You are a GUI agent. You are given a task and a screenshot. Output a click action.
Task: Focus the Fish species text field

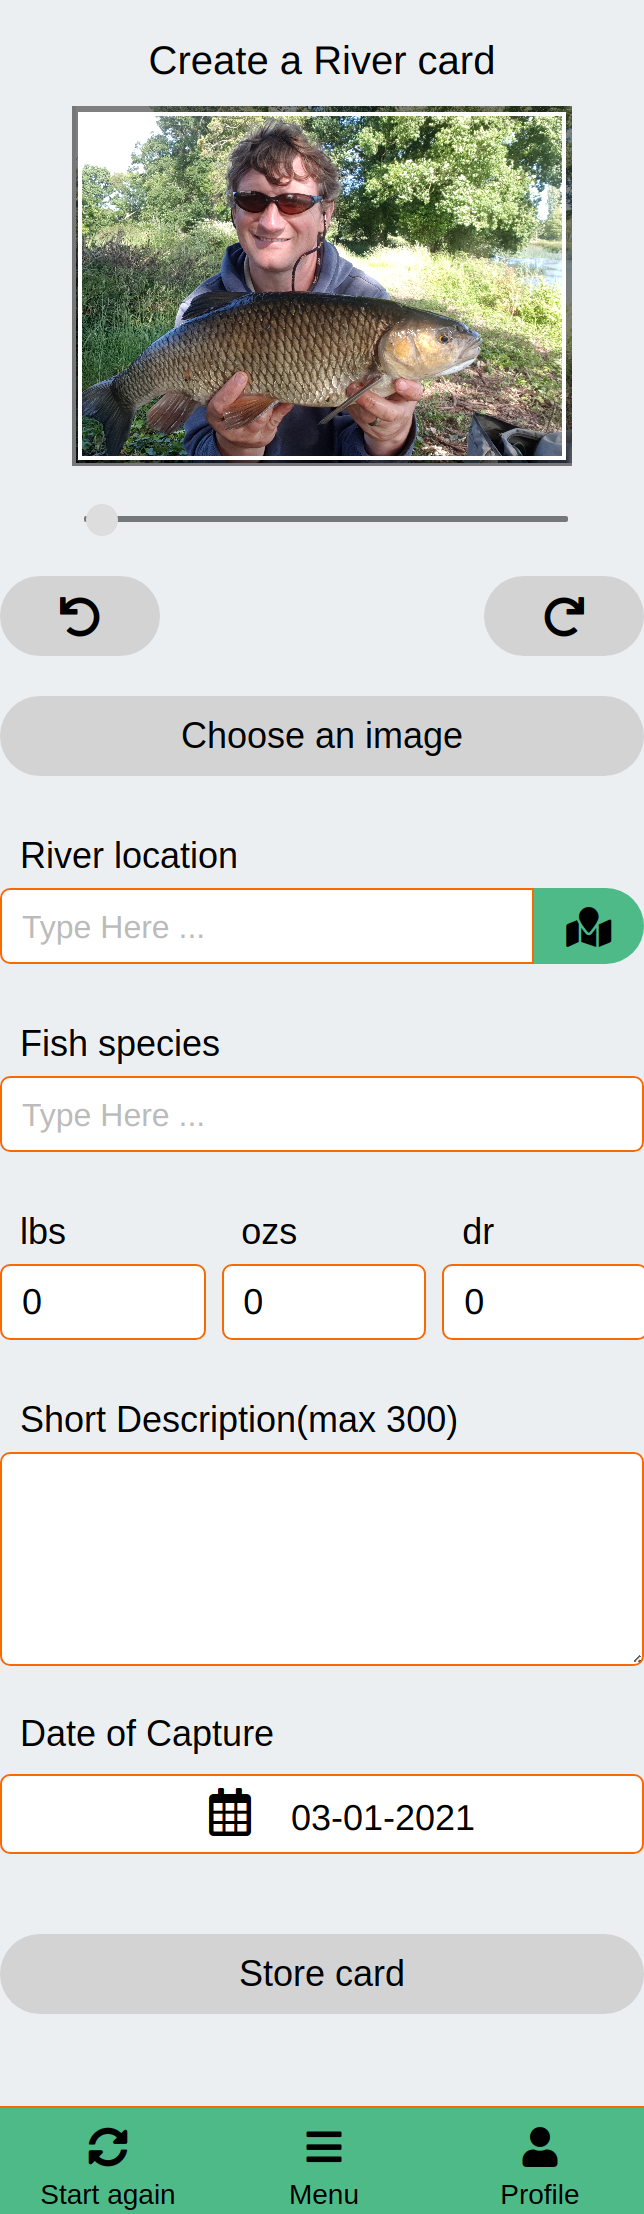coord(322,1114)
